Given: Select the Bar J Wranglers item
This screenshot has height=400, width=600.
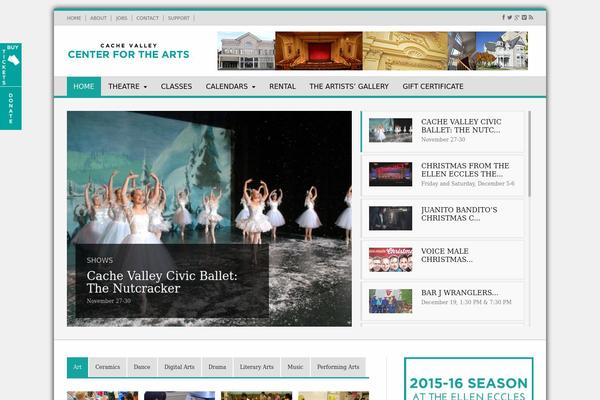Looking at the screenshot, I should pos(443,301).
